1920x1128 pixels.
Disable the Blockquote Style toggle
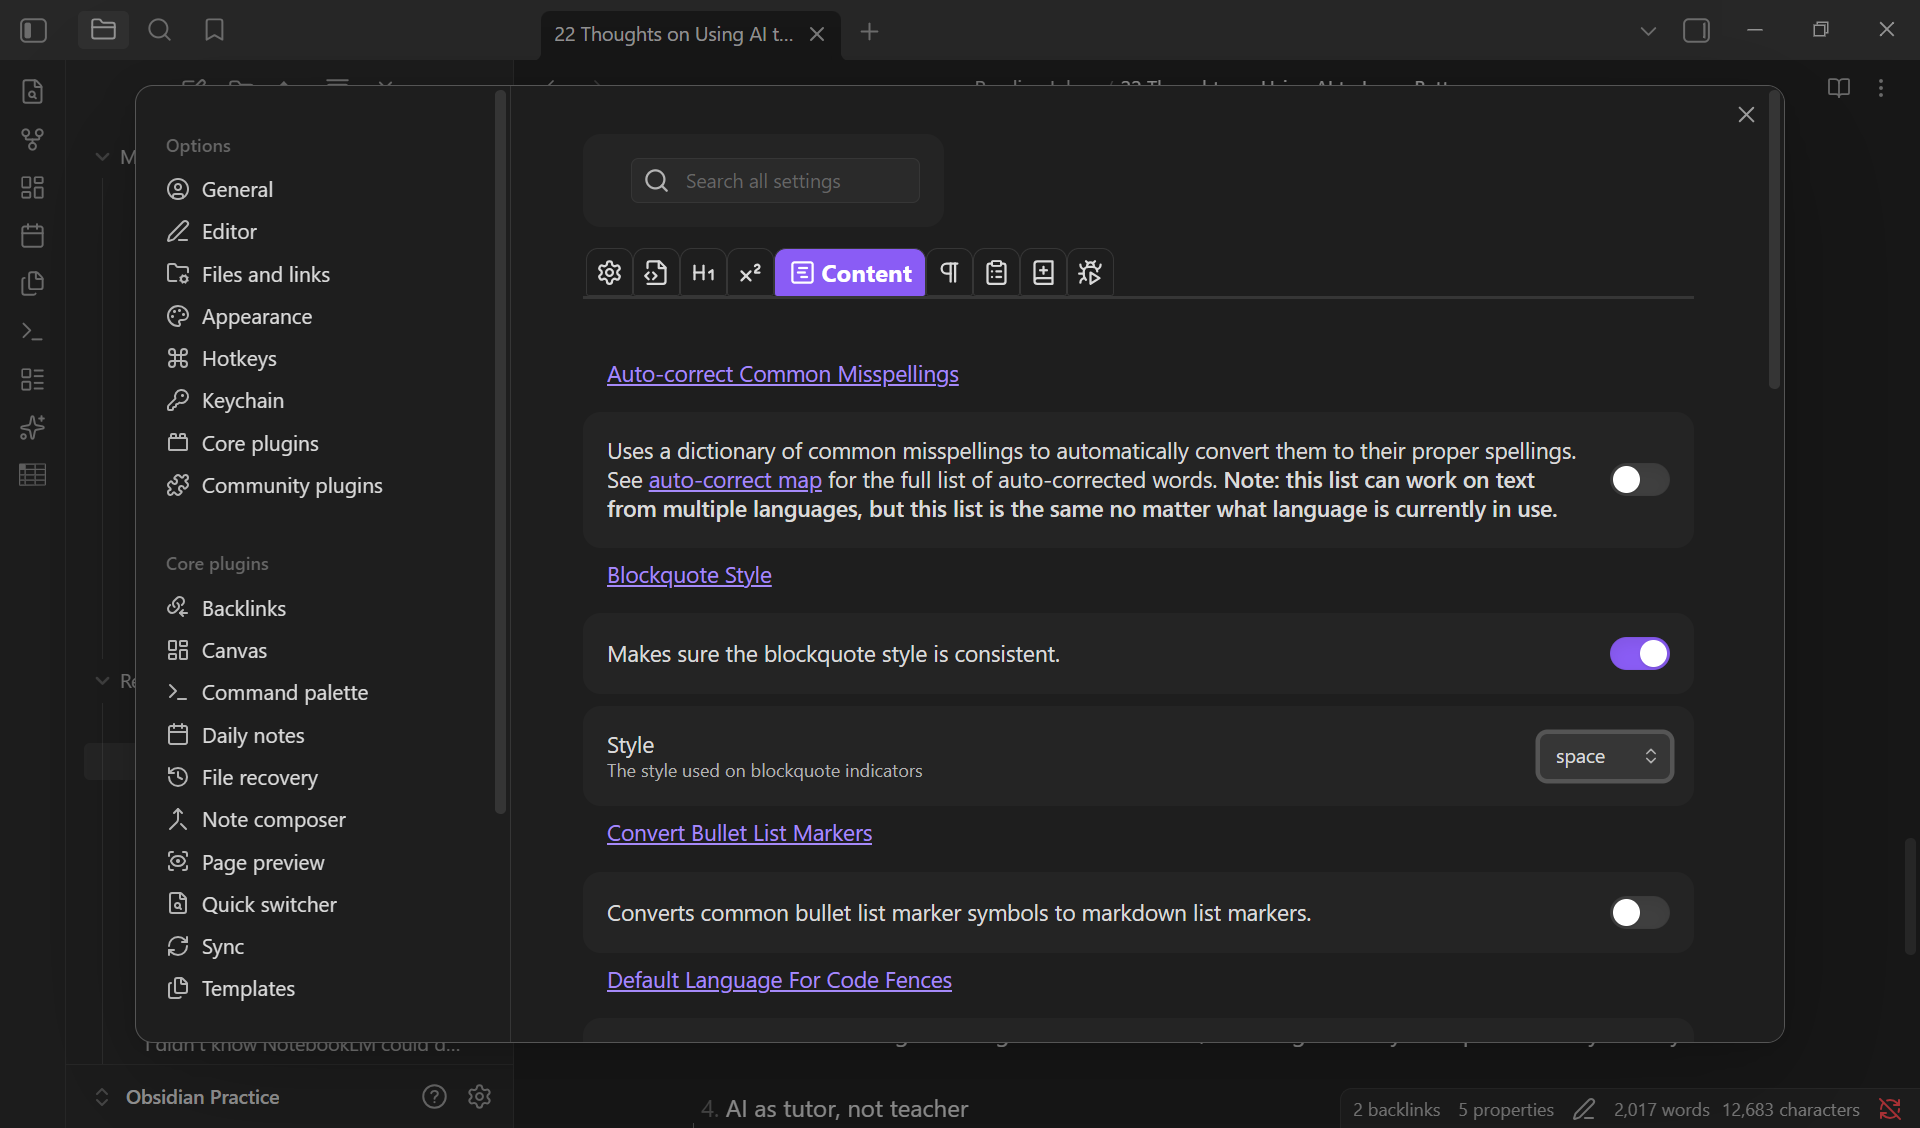(1639, 654)
